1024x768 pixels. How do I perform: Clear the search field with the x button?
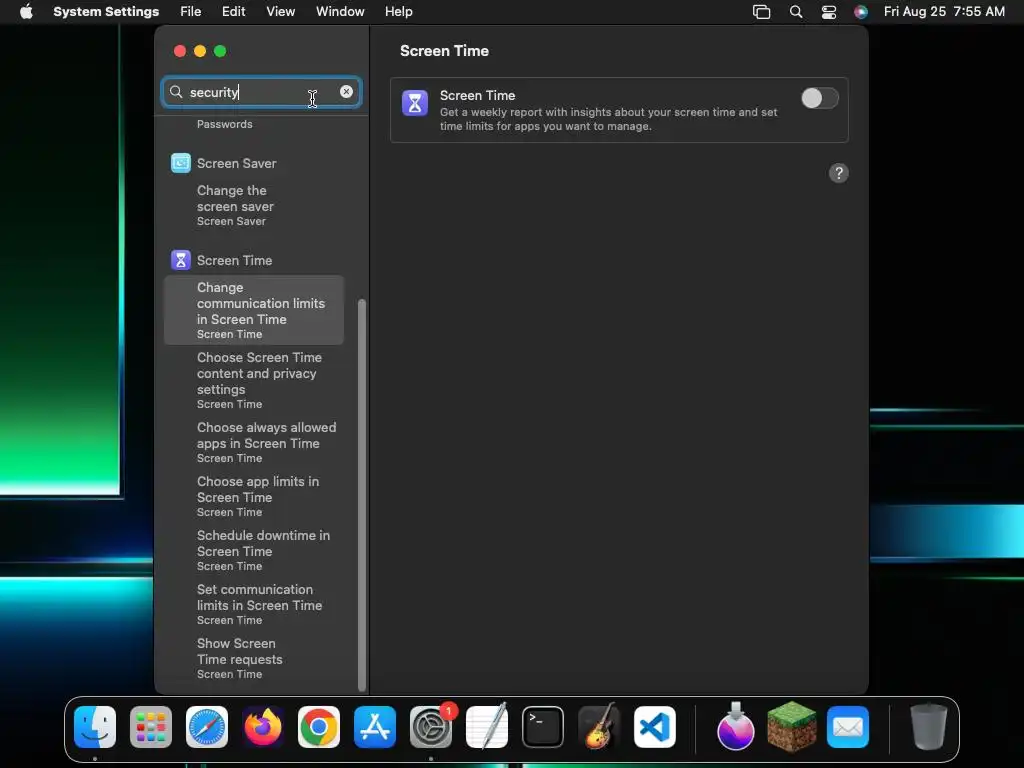coord(346,91)
